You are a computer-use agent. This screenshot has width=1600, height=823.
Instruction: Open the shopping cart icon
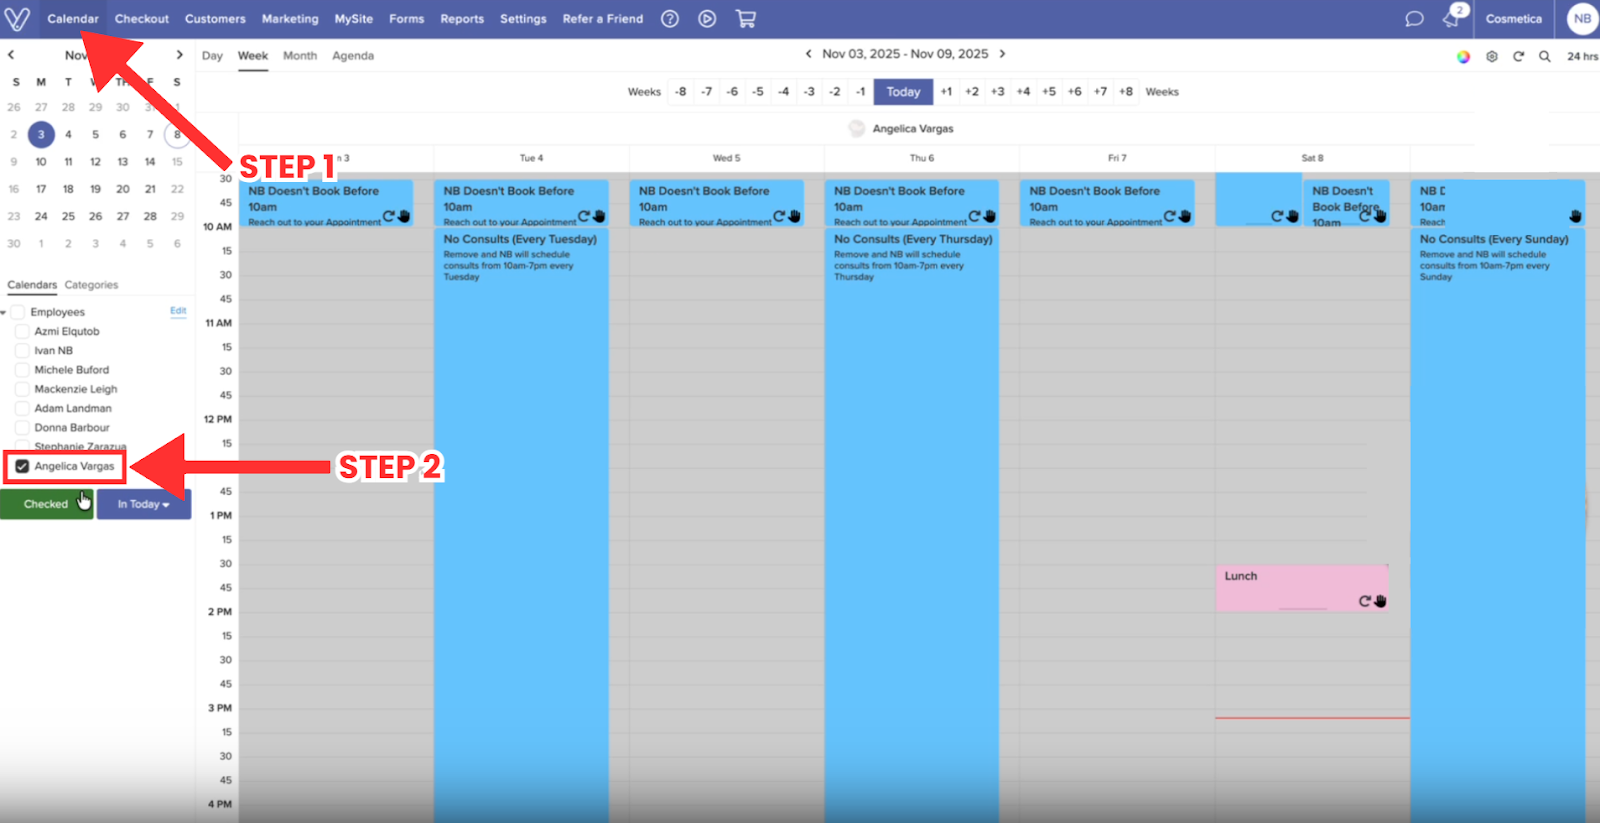tap(746, 19)
